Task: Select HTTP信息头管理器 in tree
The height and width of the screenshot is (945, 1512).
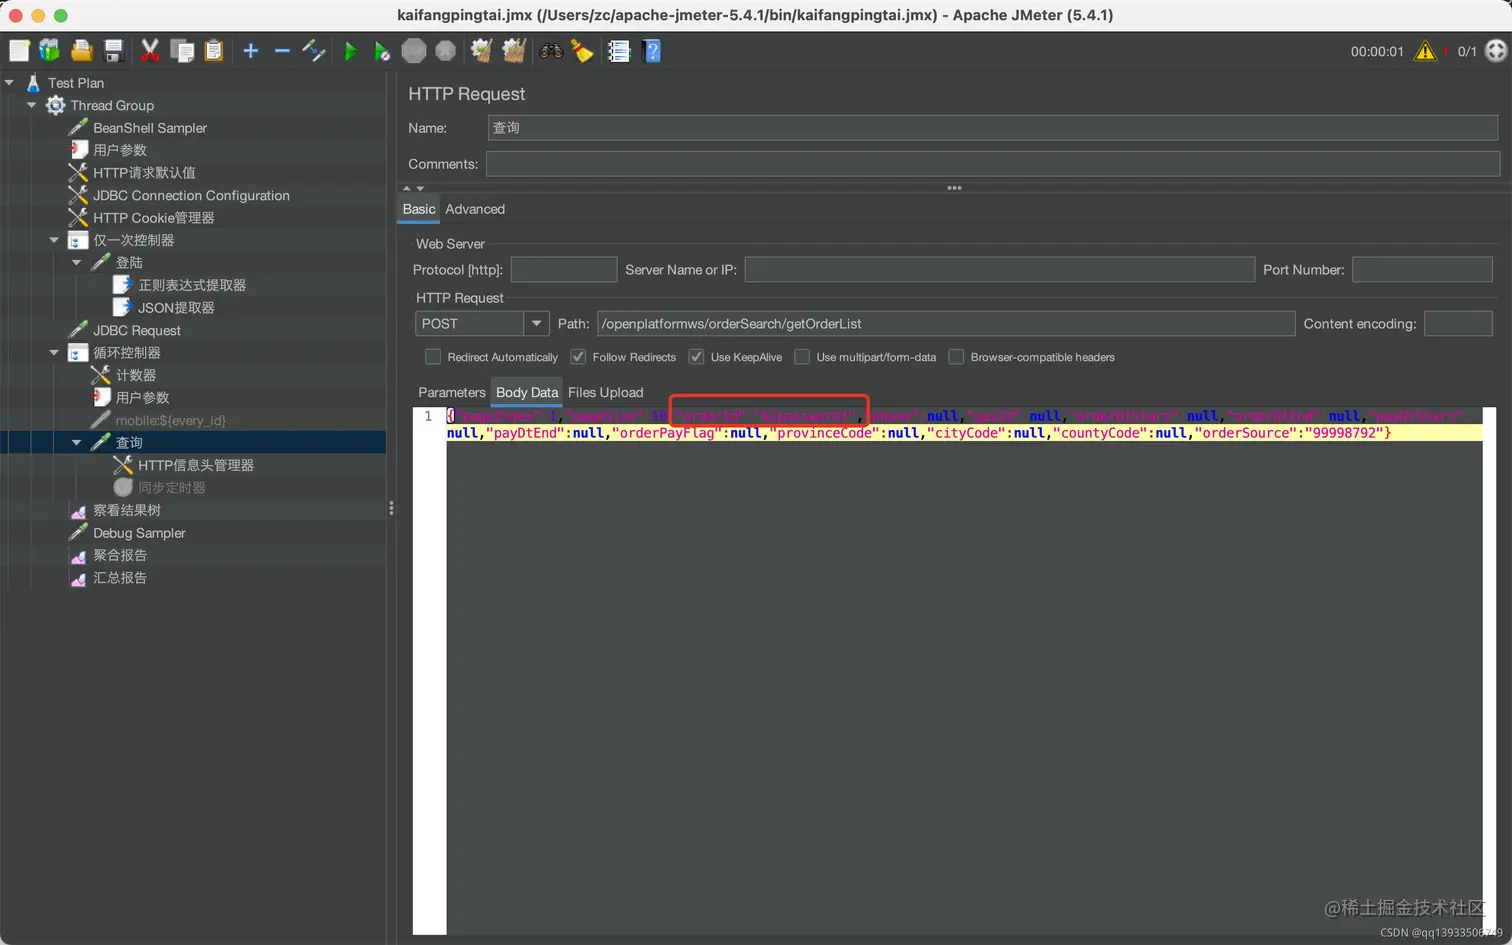Action: coord(196,465)
